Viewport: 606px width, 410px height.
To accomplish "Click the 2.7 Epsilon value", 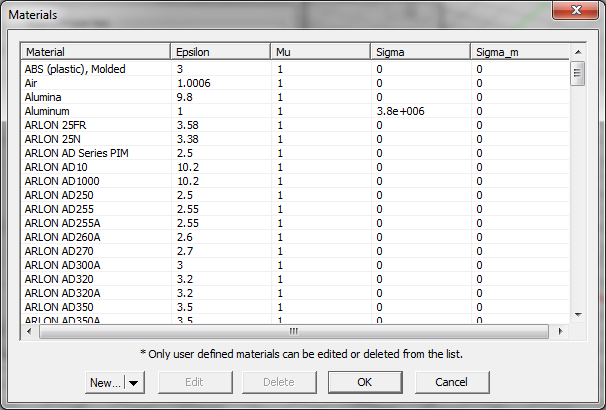I will [184, 251].
